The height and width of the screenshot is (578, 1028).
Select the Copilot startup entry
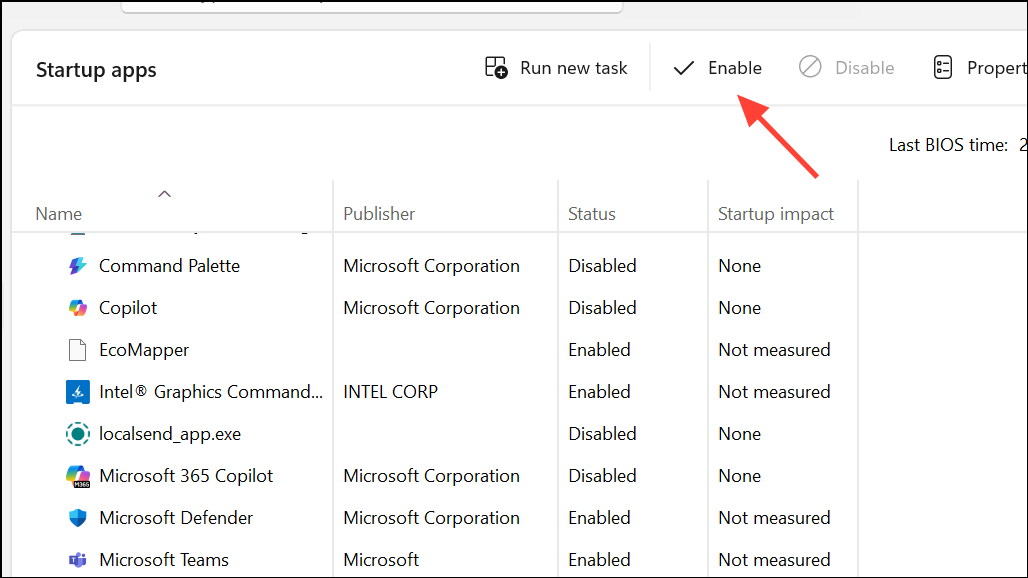[x=130, y=307]
